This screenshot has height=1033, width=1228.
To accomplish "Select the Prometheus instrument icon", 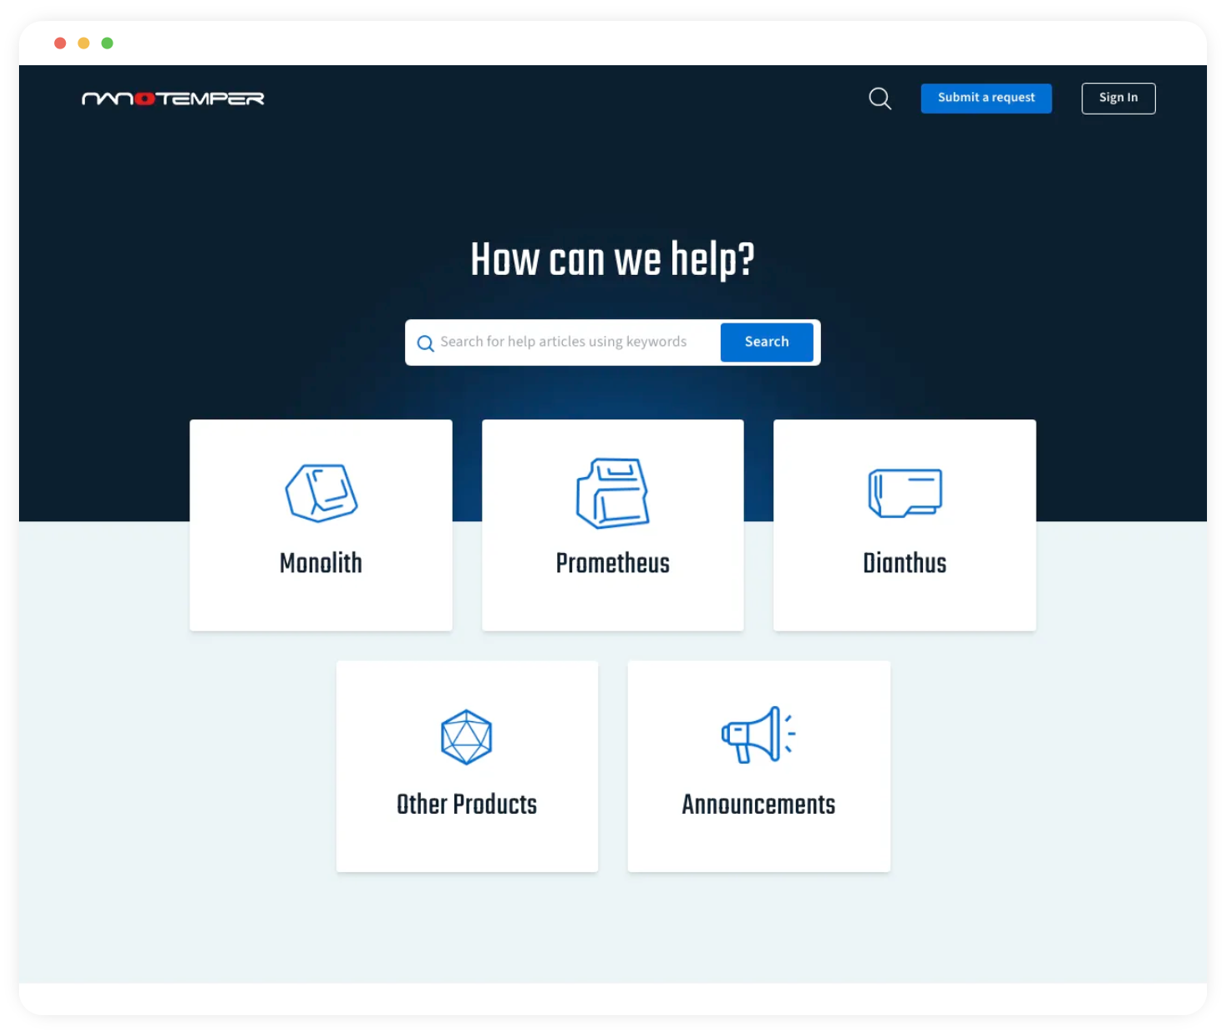I will tap(613, 493).
